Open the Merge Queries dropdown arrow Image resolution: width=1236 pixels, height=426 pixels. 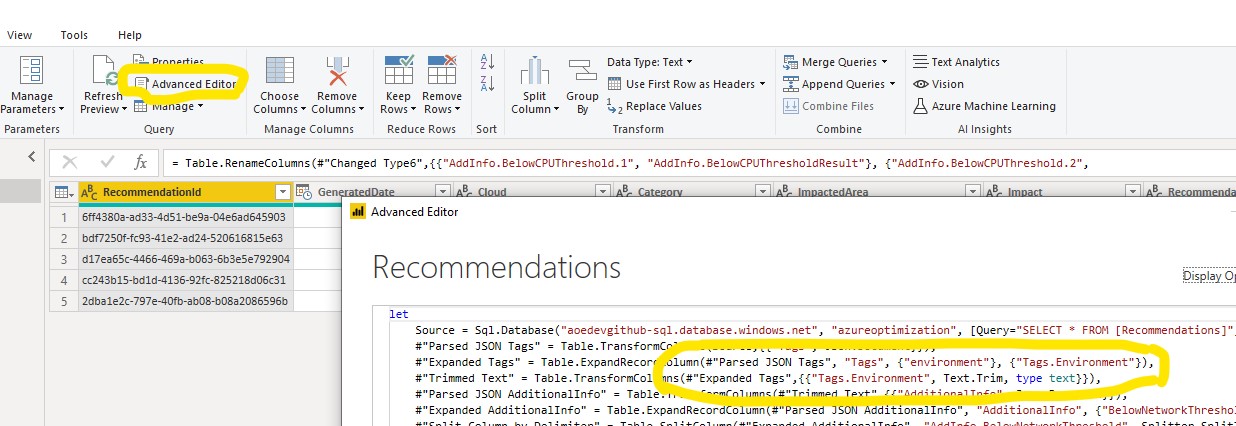[x=883, y=62]
